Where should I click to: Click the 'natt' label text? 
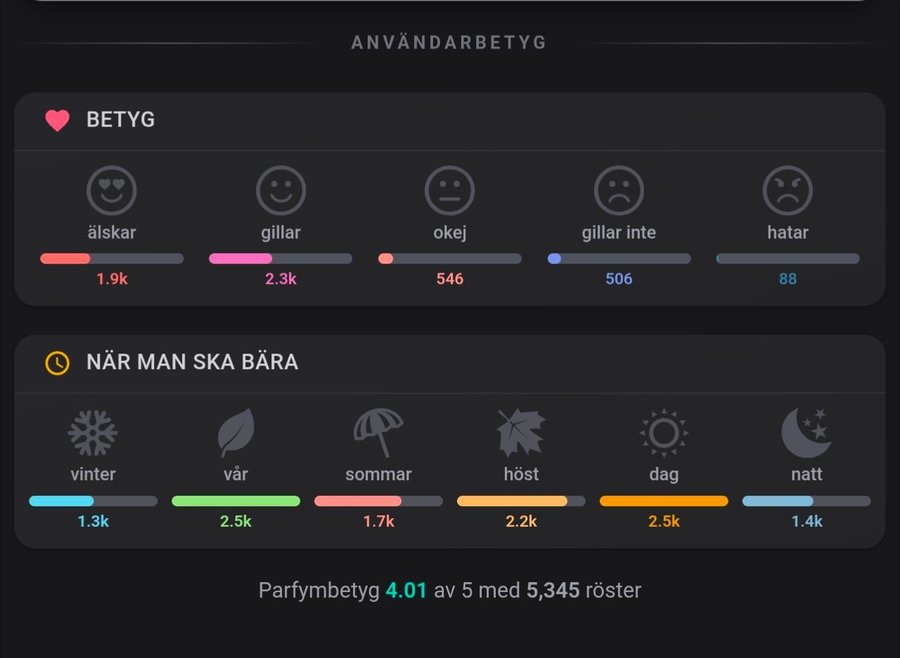pyautogui.click(x=806, y=474)
